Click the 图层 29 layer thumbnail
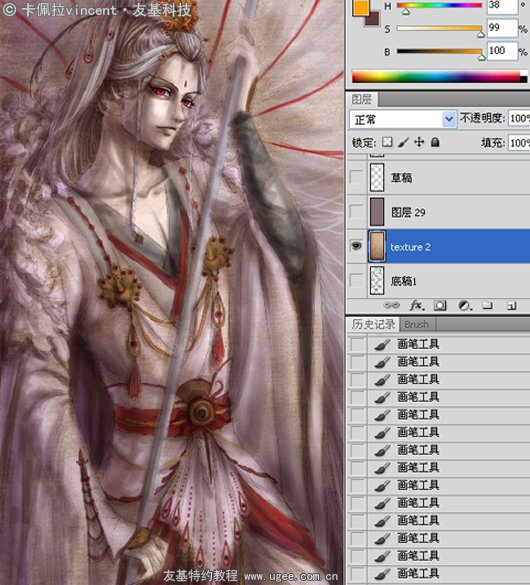 point(377,212)
